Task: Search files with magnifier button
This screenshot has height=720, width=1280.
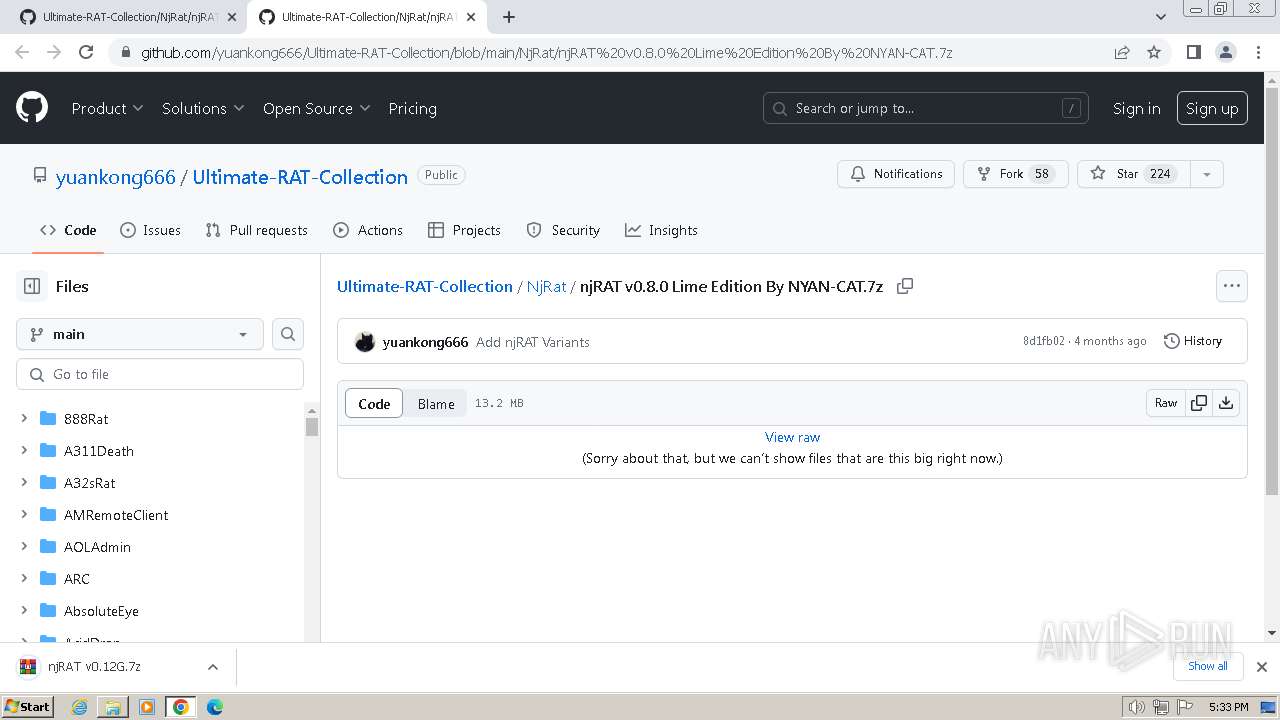Action: 288,334
